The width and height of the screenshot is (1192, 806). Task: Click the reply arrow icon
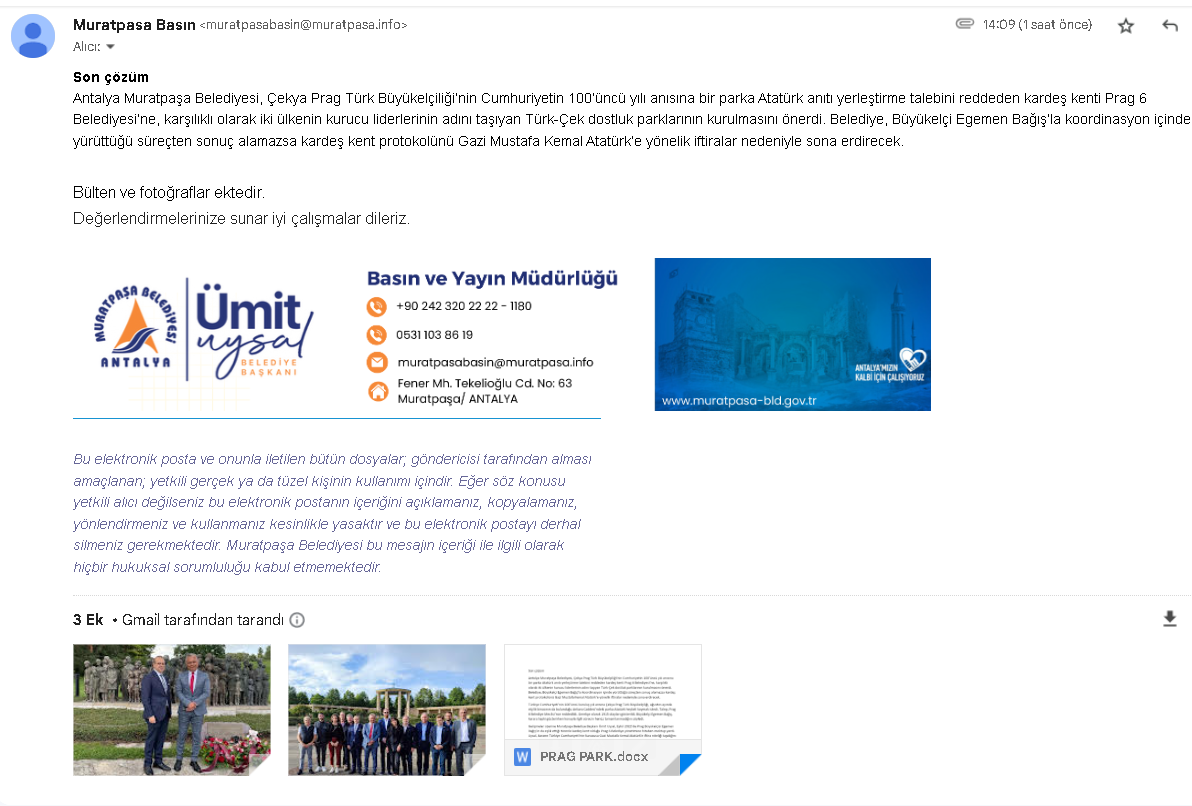pyautogui.click(x=1170, y=26)
